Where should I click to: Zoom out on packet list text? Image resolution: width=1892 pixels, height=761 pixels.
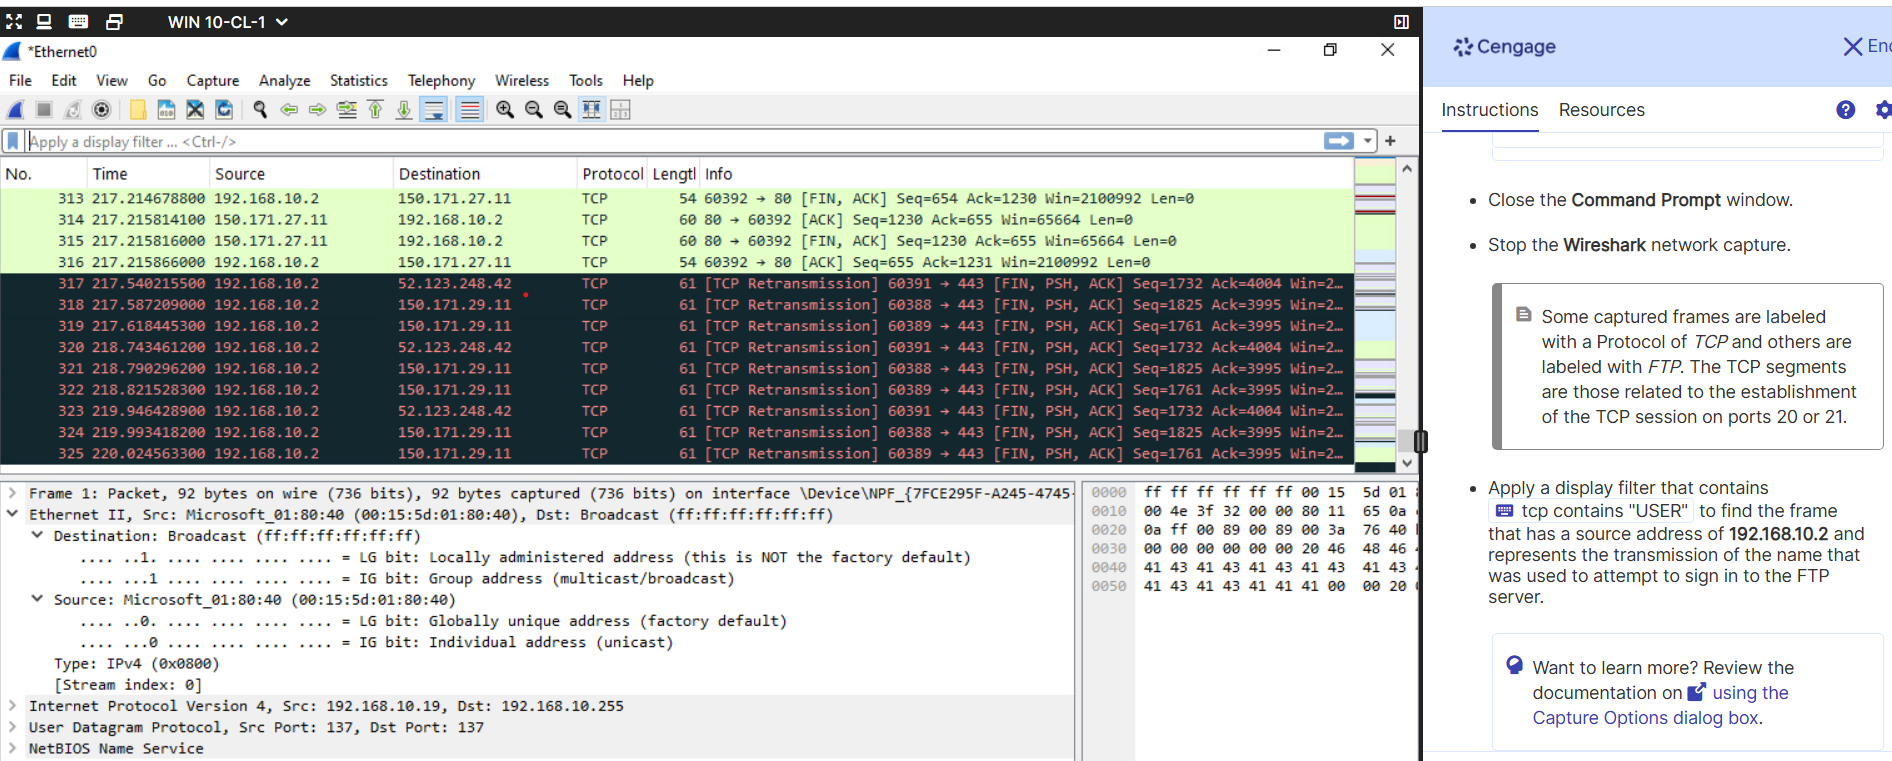coord(534,110)
